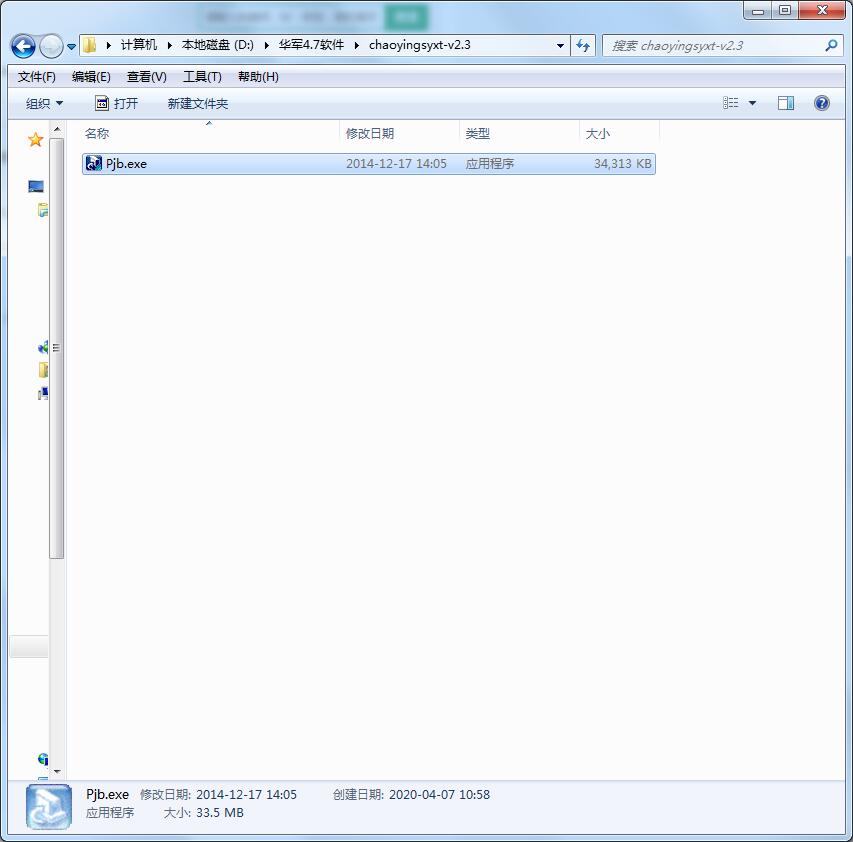853x842 pixels.
Task: Click chaoyingsyxt-v2.3 breadcrumb segment
Action: [x=419, y=45]
